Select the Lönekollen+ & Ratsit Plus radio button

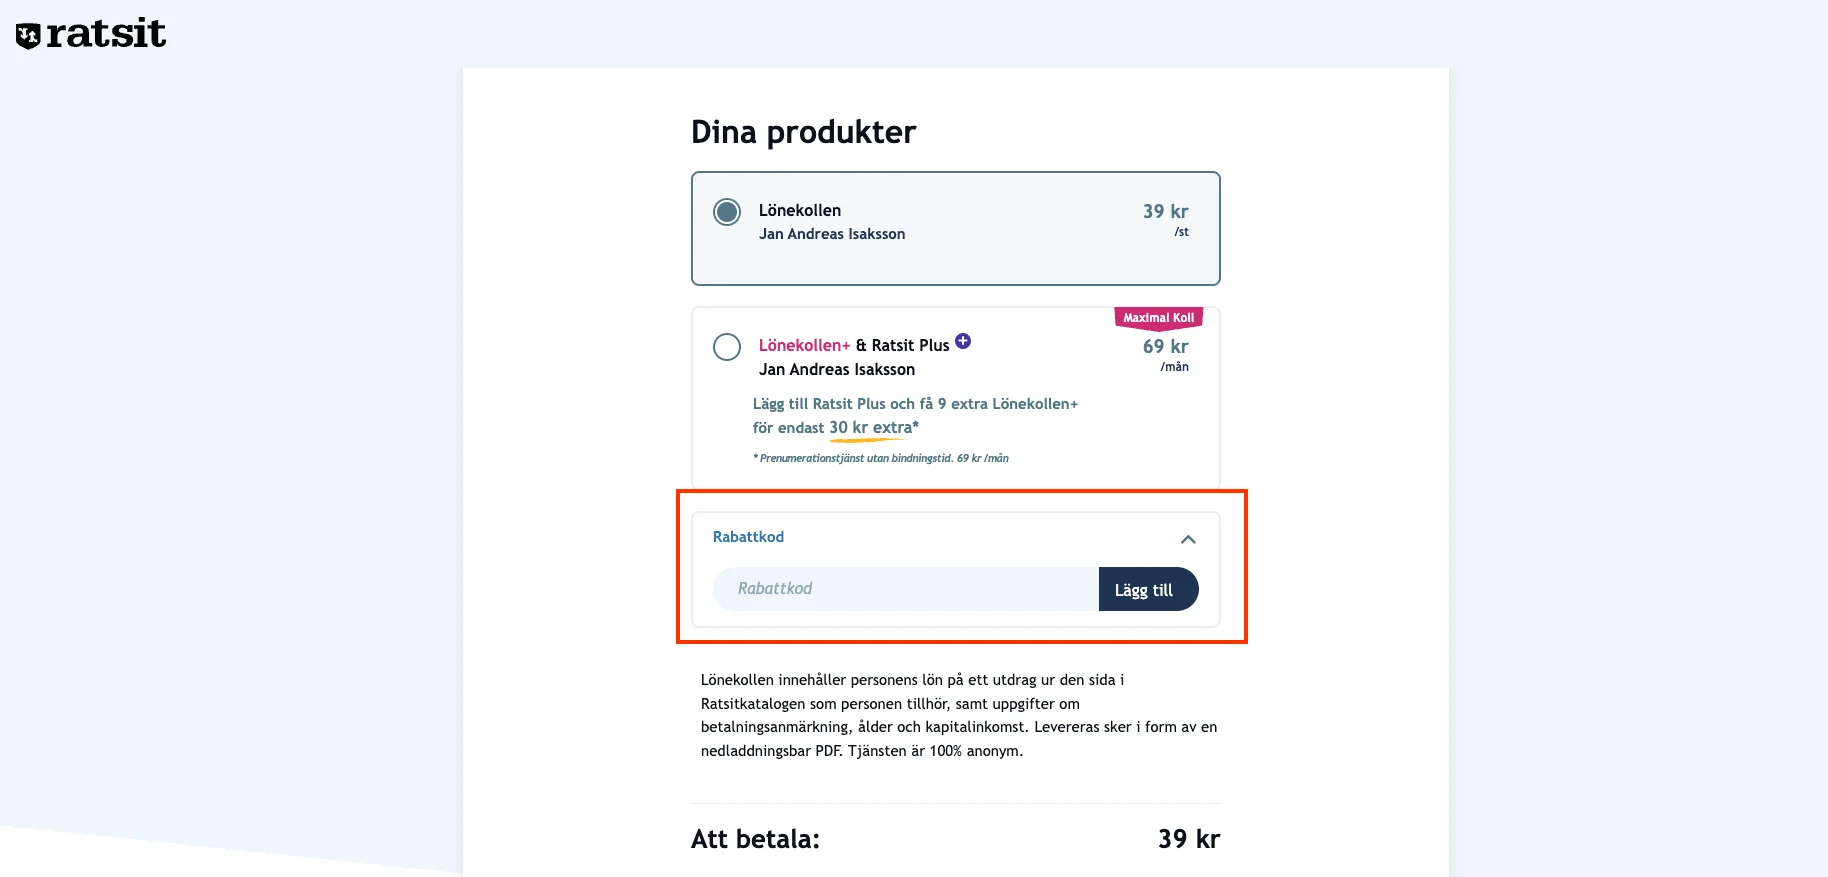(x=727, y=347)
